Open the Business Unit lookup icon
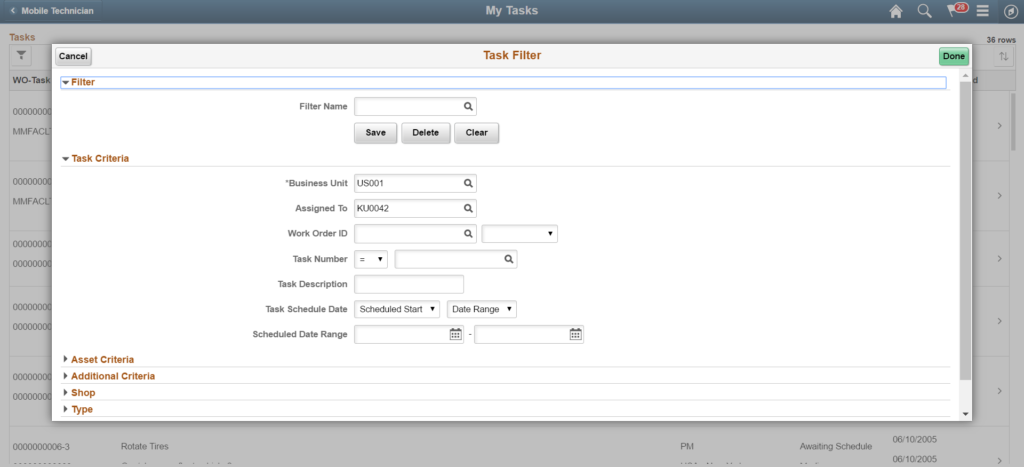 (x=467, y=184)
